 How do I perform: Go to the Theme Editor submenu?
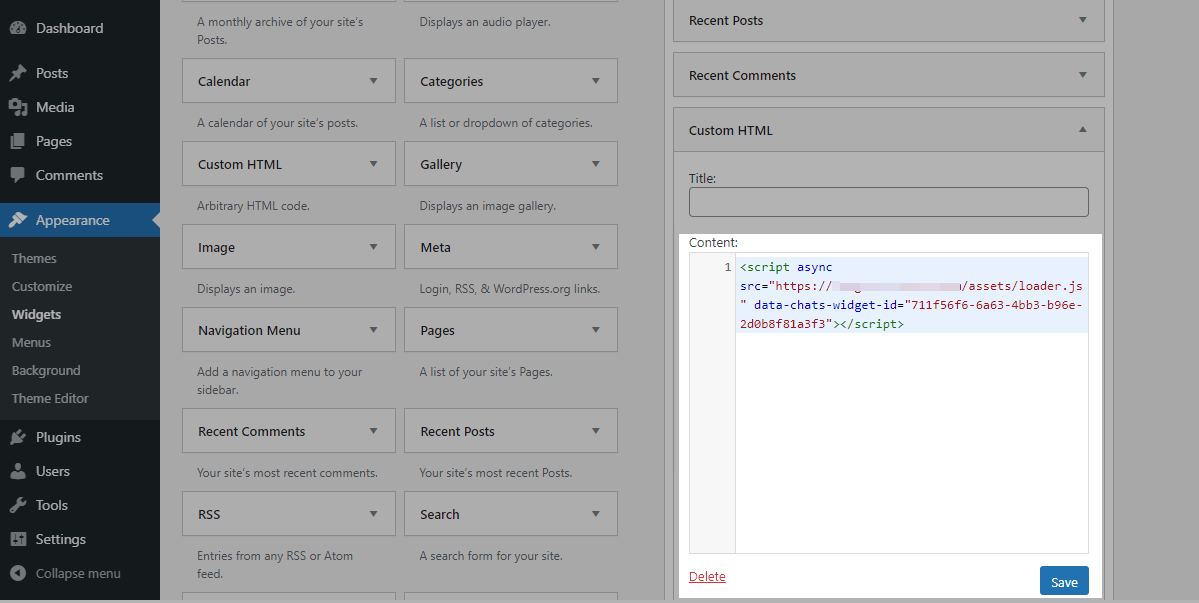click(x=50, y=398)
